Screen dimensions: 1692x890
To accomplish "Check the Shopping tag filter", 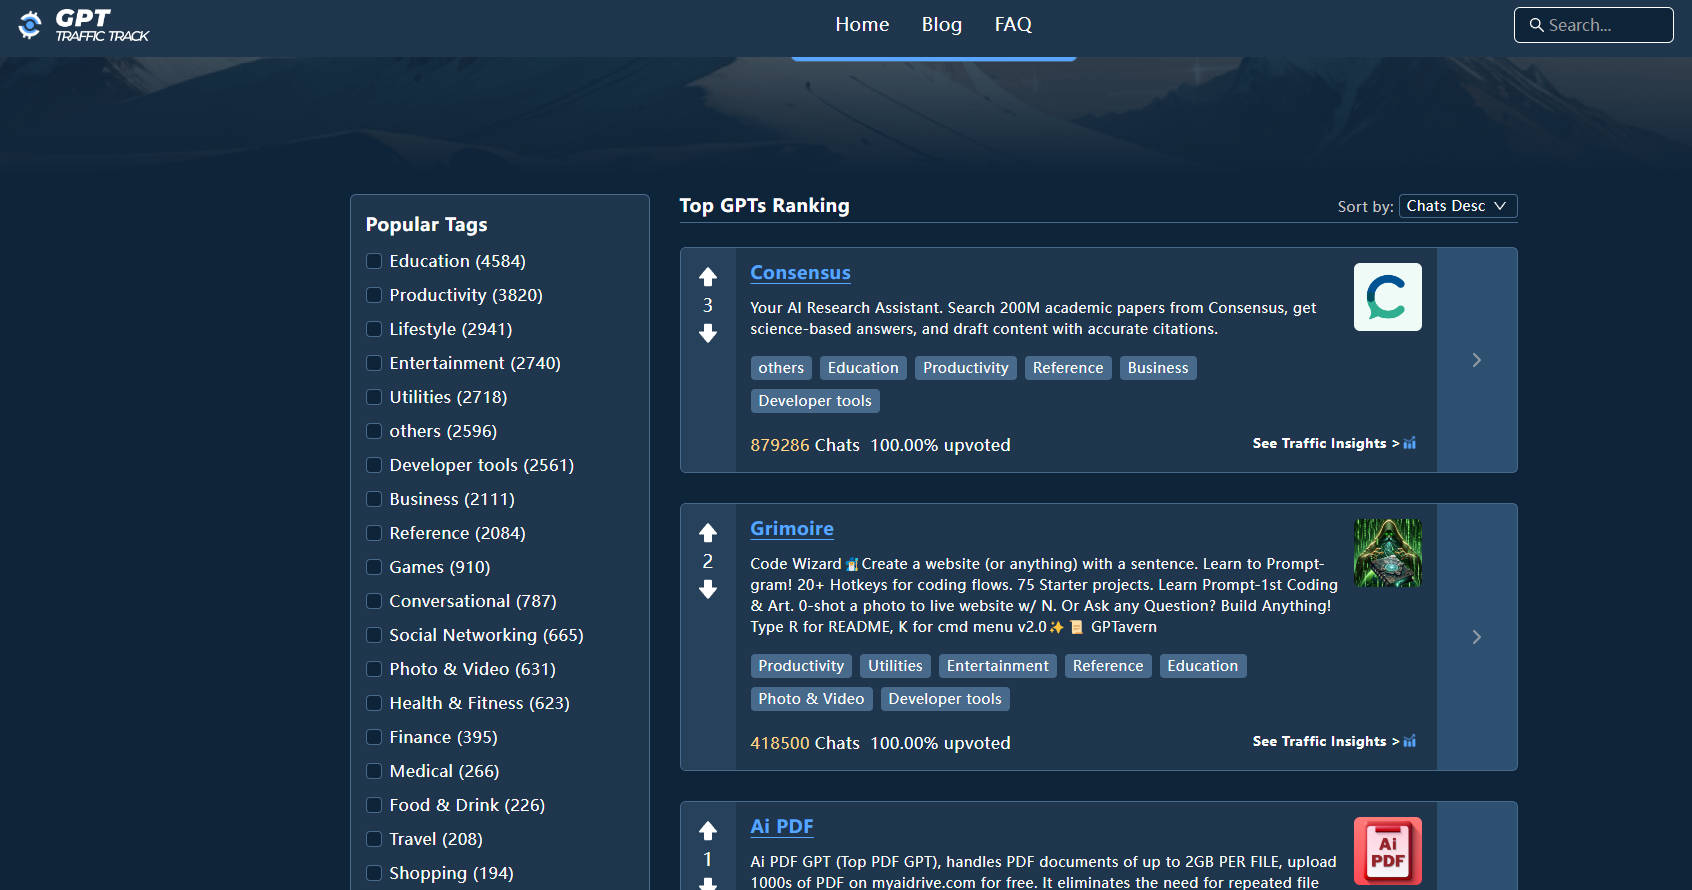I will tap(374, 873).
